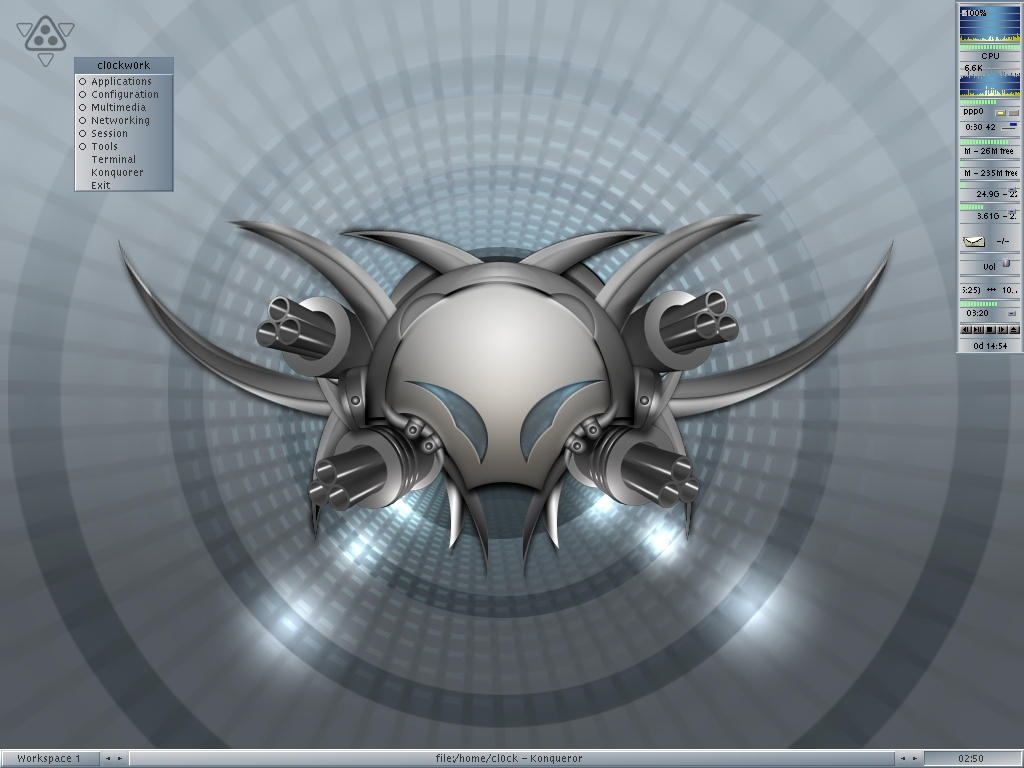Launch Konquorer from the clockwork menu

click(117, 173)
